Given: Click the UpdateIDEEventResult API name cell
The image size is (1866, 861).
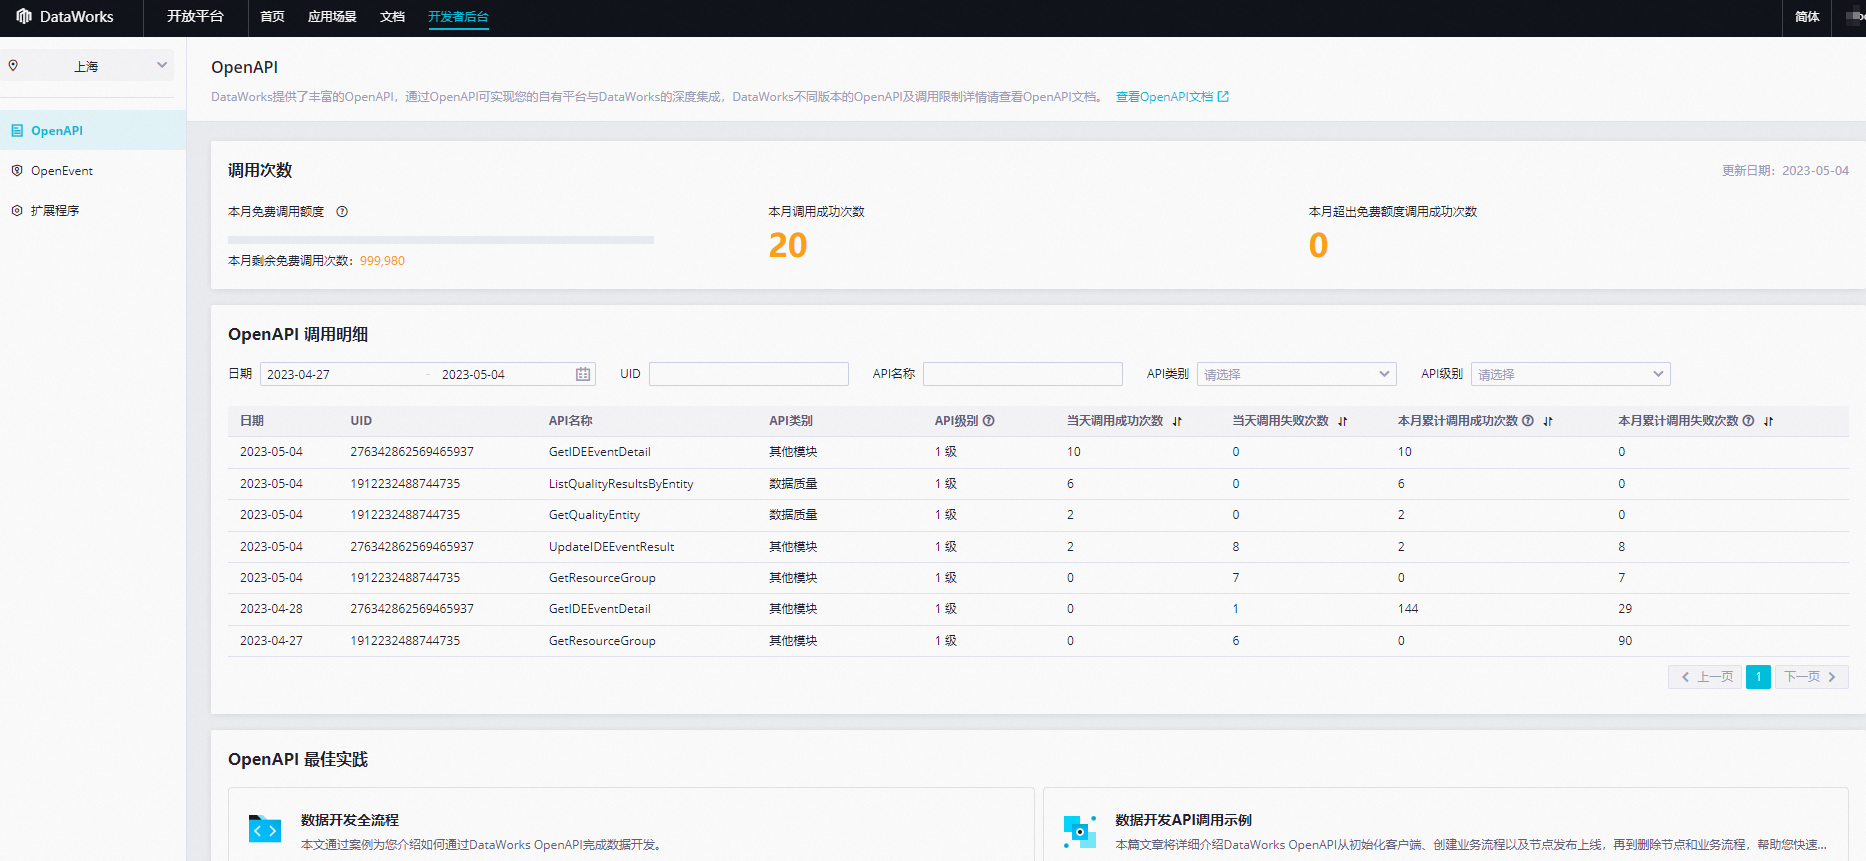Looking at the screenshot, I should [x=611, y=547].
